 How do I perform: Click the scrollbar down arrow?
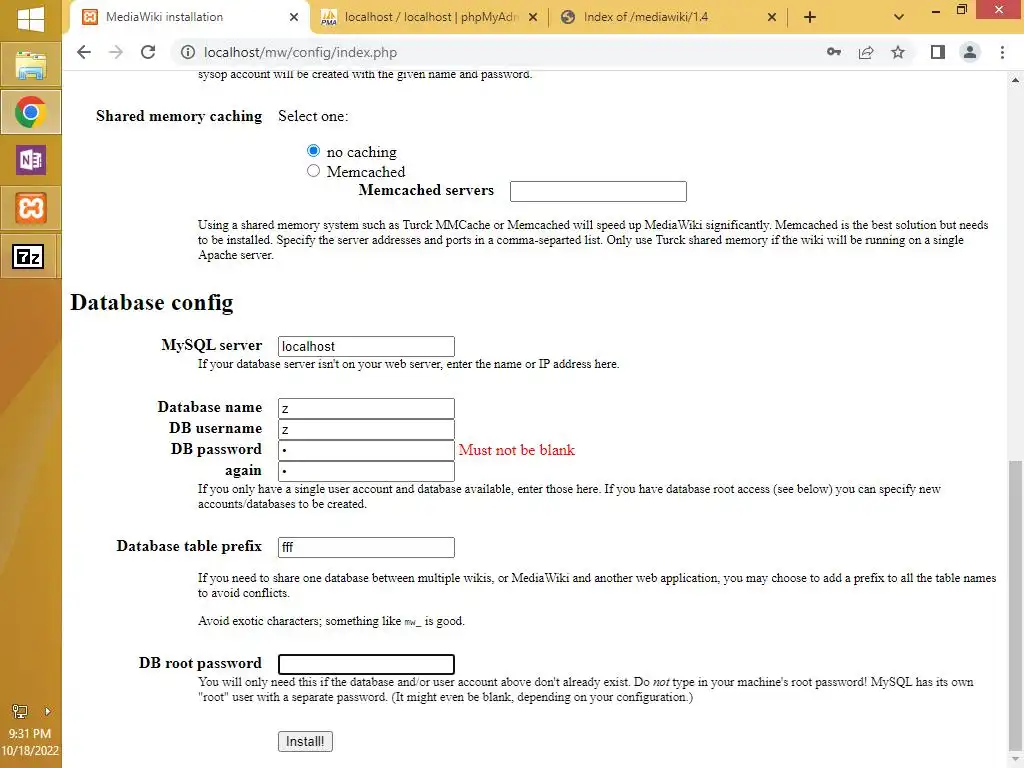1015,760
